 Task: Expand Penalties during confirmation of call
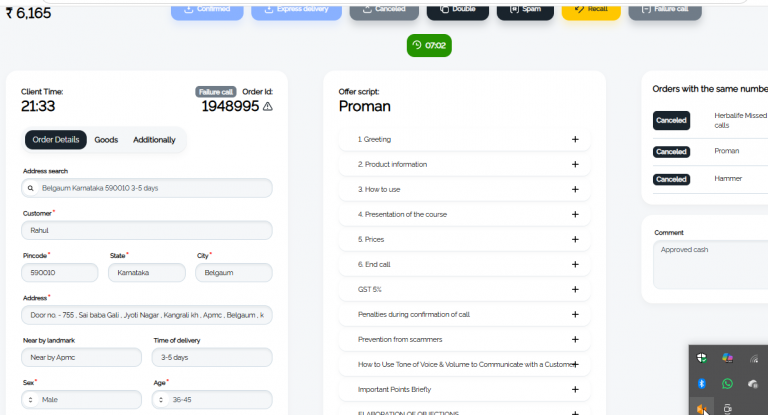click(464, 315)
